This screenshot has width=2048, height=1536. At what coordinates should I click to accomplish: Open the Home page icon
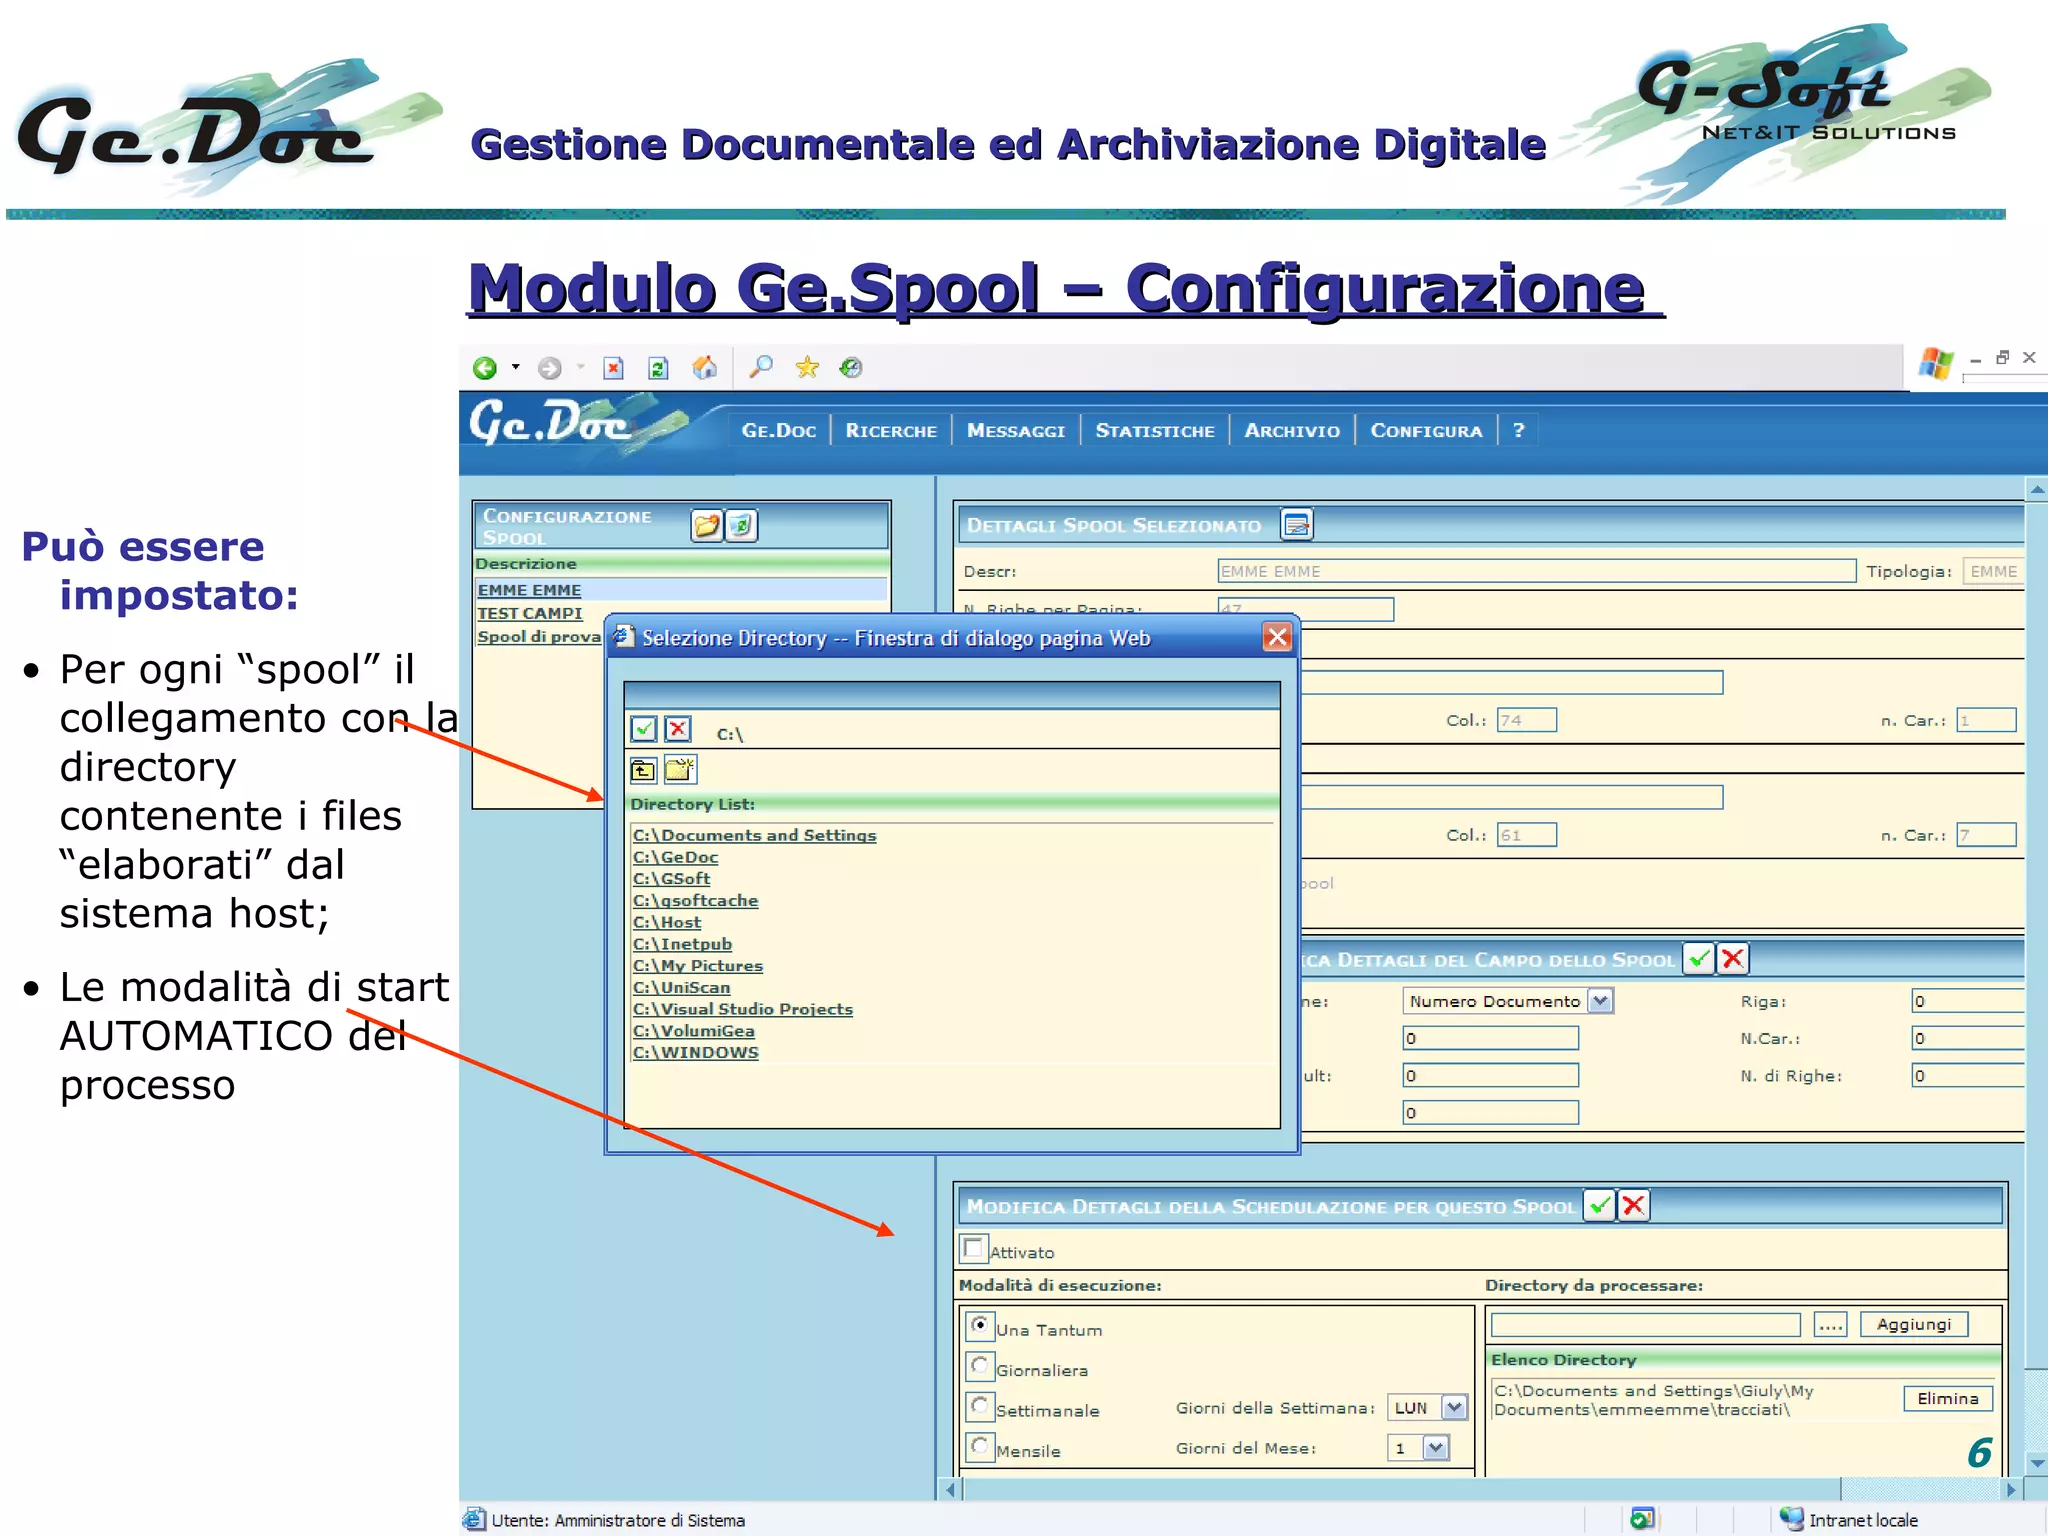[705, 367]
